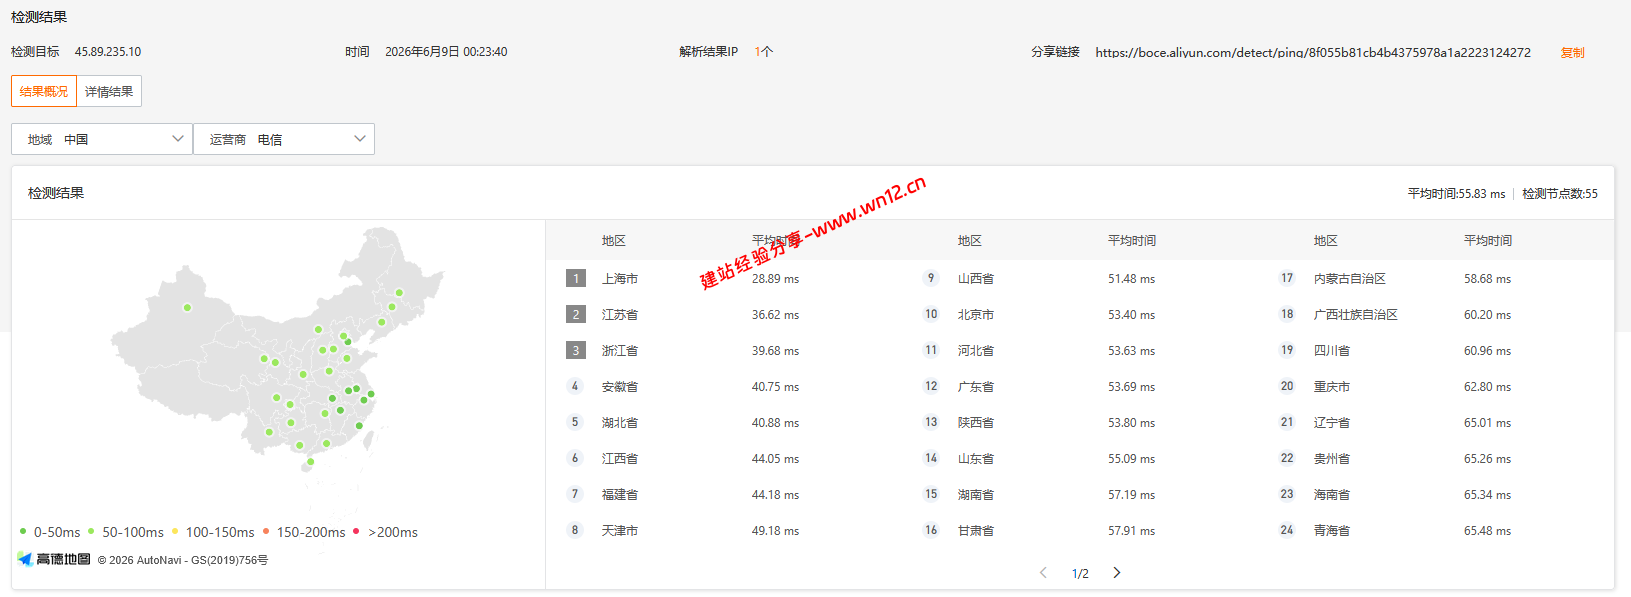Screen dimensions: 1631x597
Task: Click rank number 24 for 青海省
Action: (x=1287, y=530)
